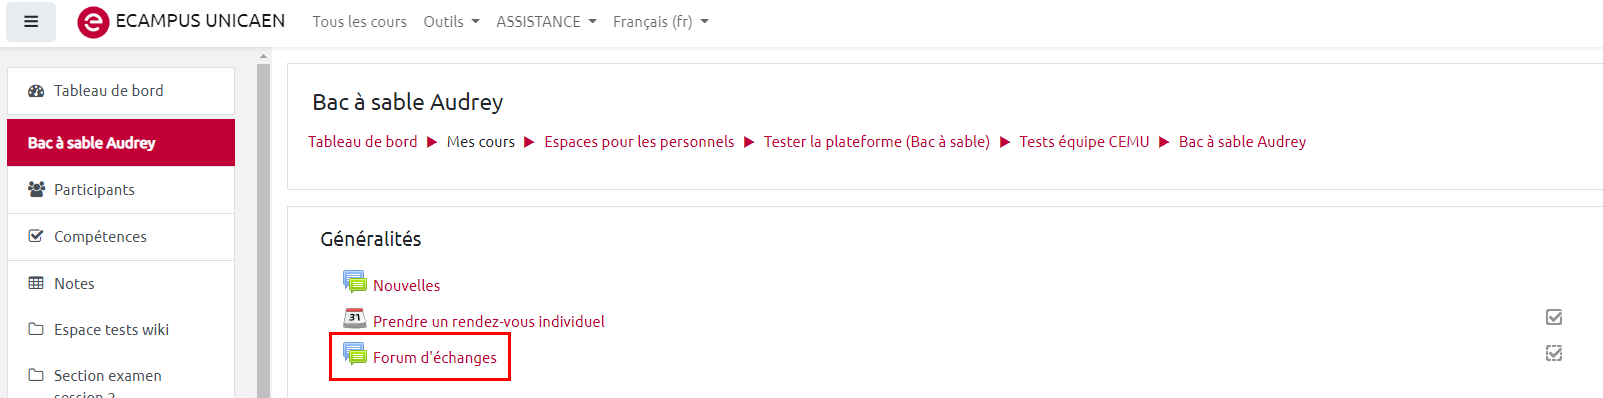Open the Espaces pour les personnels breadcrumb
Image resolution: width=1603 pixels, height=398 pixels.
click(639, 142)
